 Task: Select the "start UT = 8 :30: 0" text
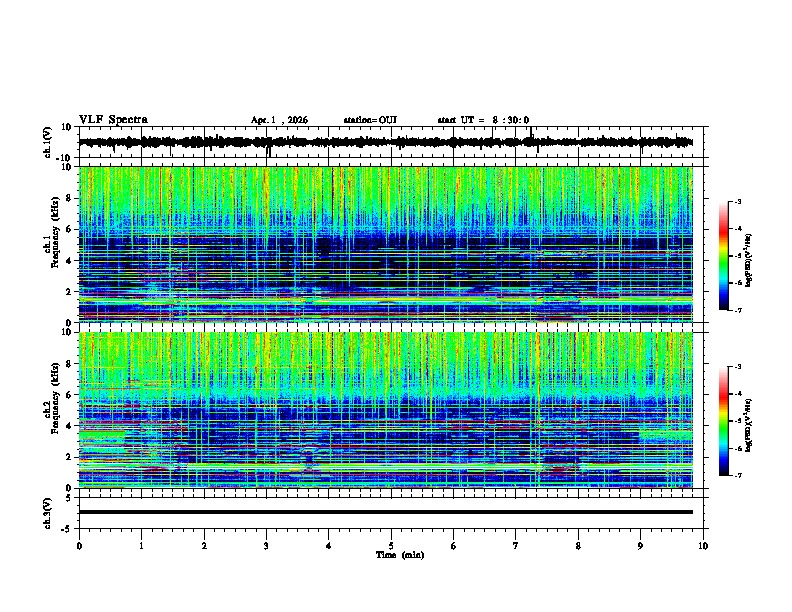483,120
